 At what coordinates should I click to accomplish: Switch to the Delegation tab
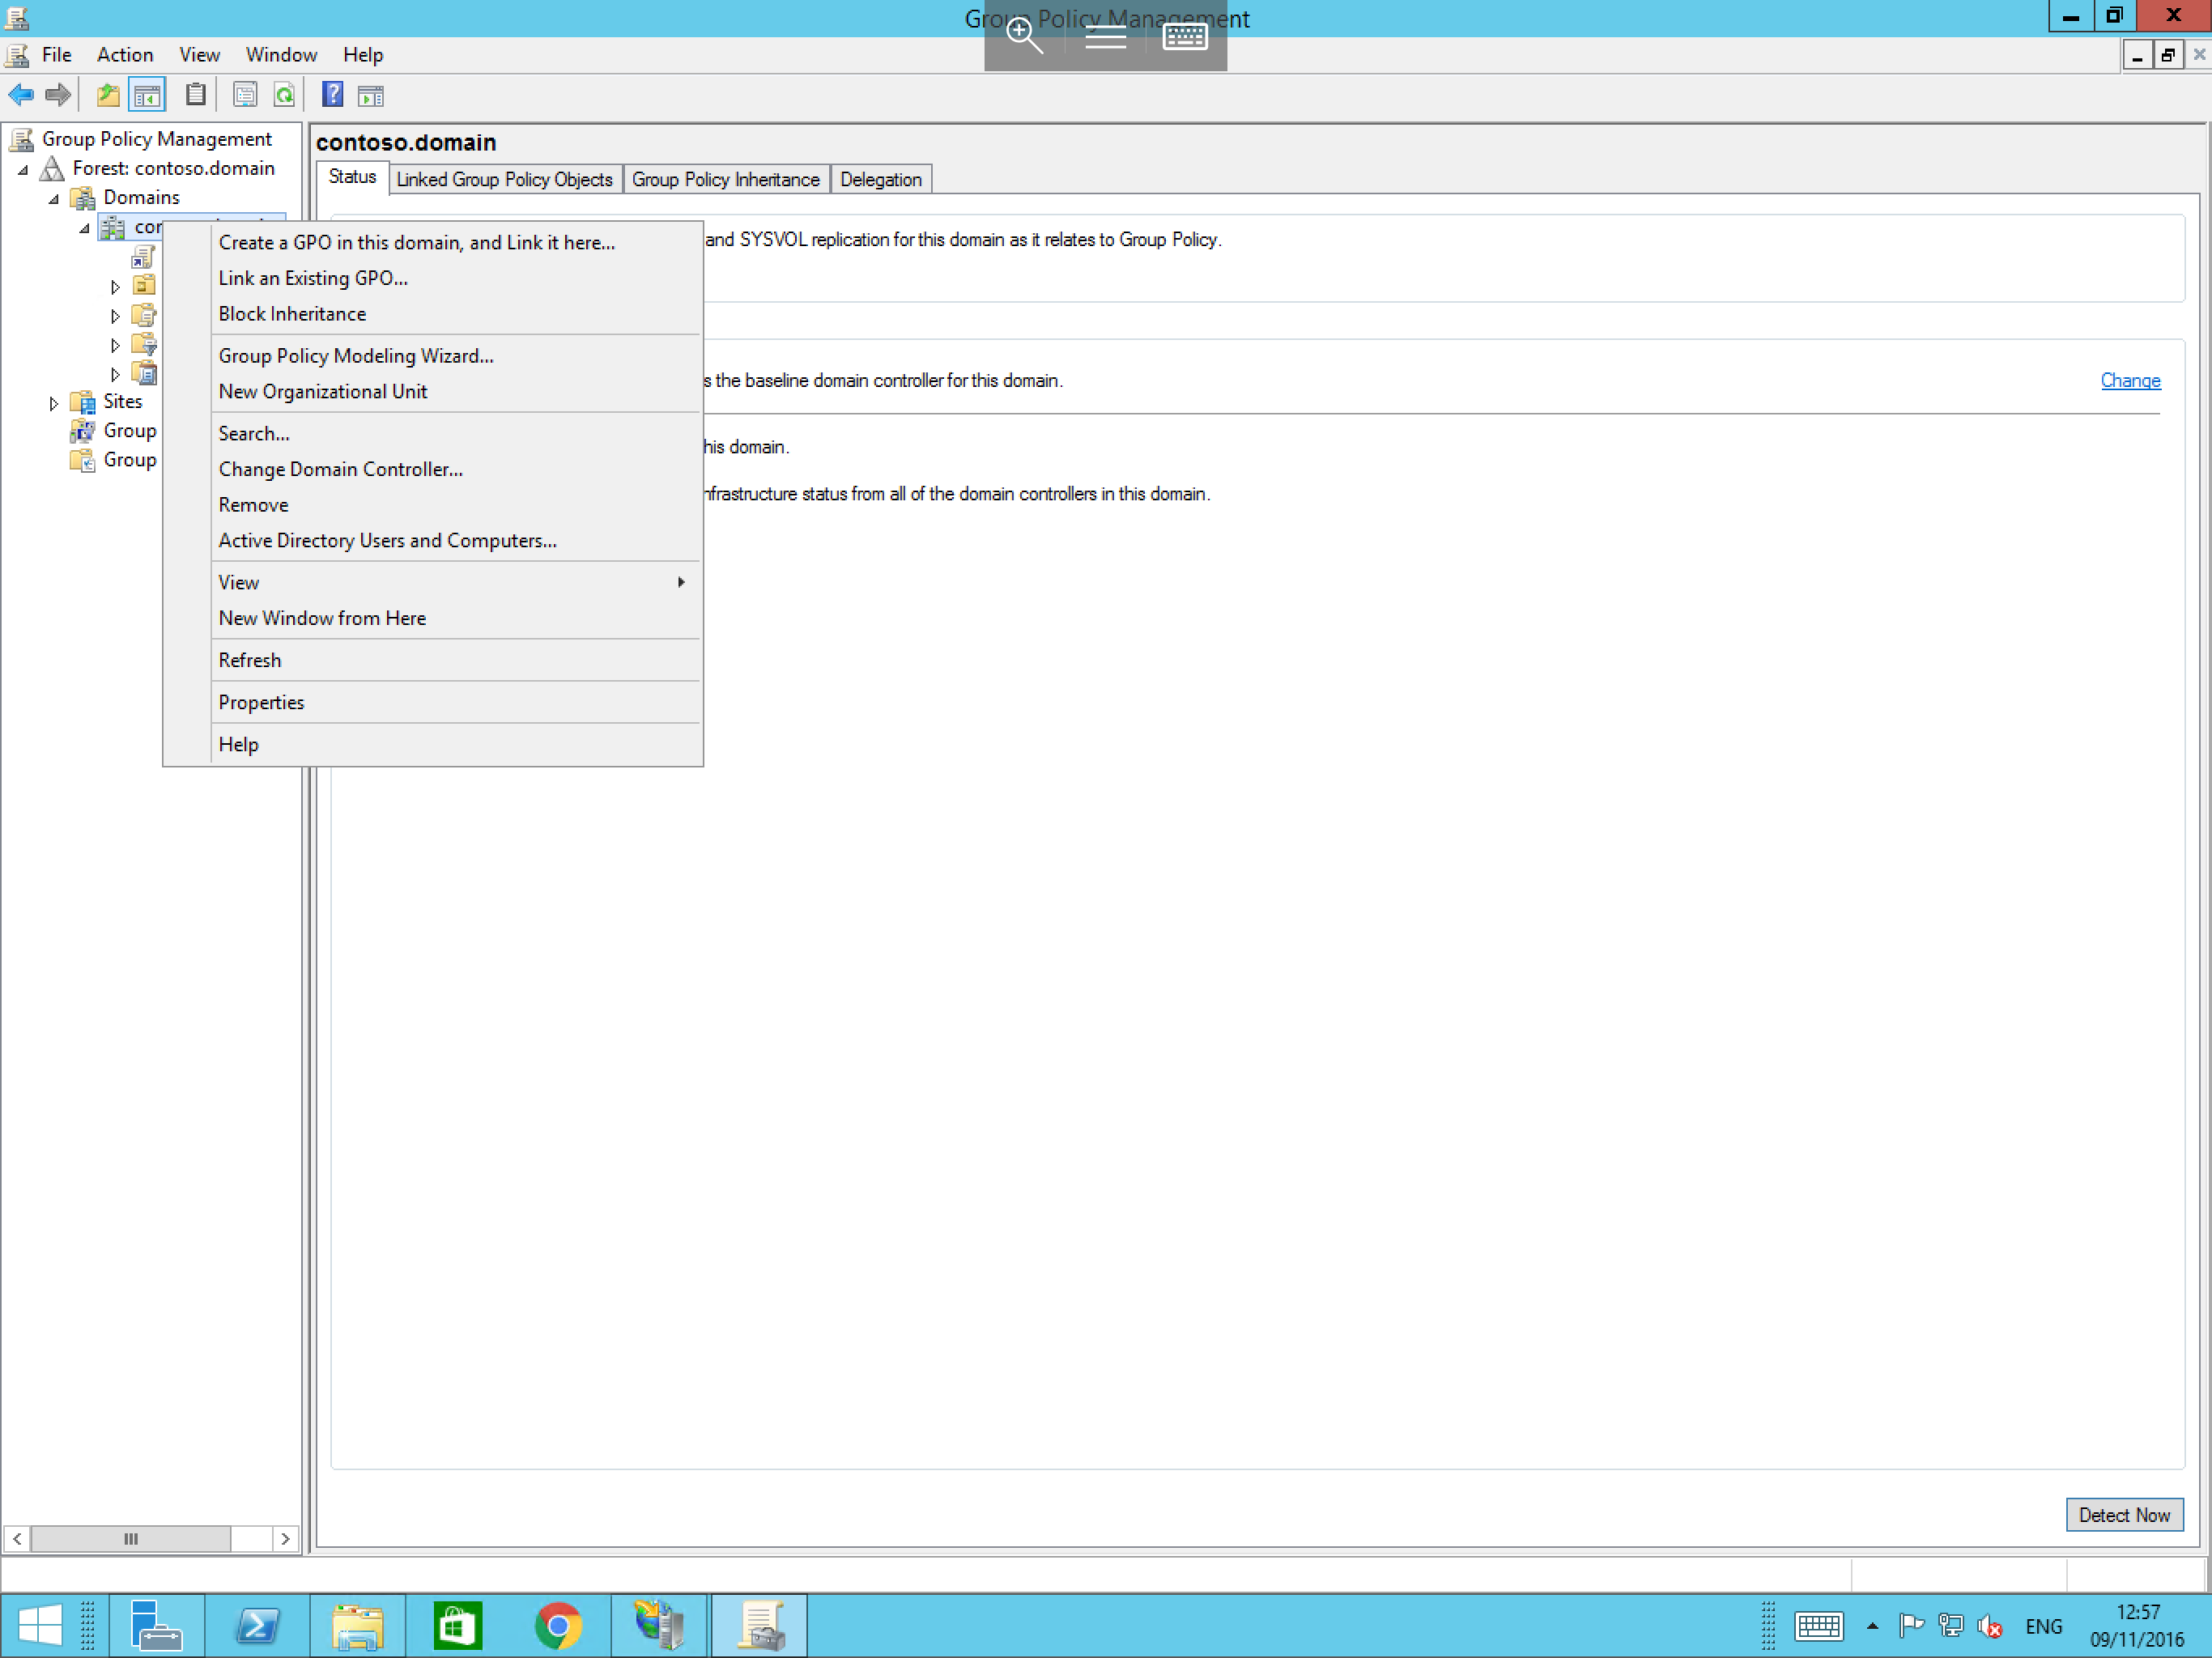pyautogui.click(x=880, y=179)
